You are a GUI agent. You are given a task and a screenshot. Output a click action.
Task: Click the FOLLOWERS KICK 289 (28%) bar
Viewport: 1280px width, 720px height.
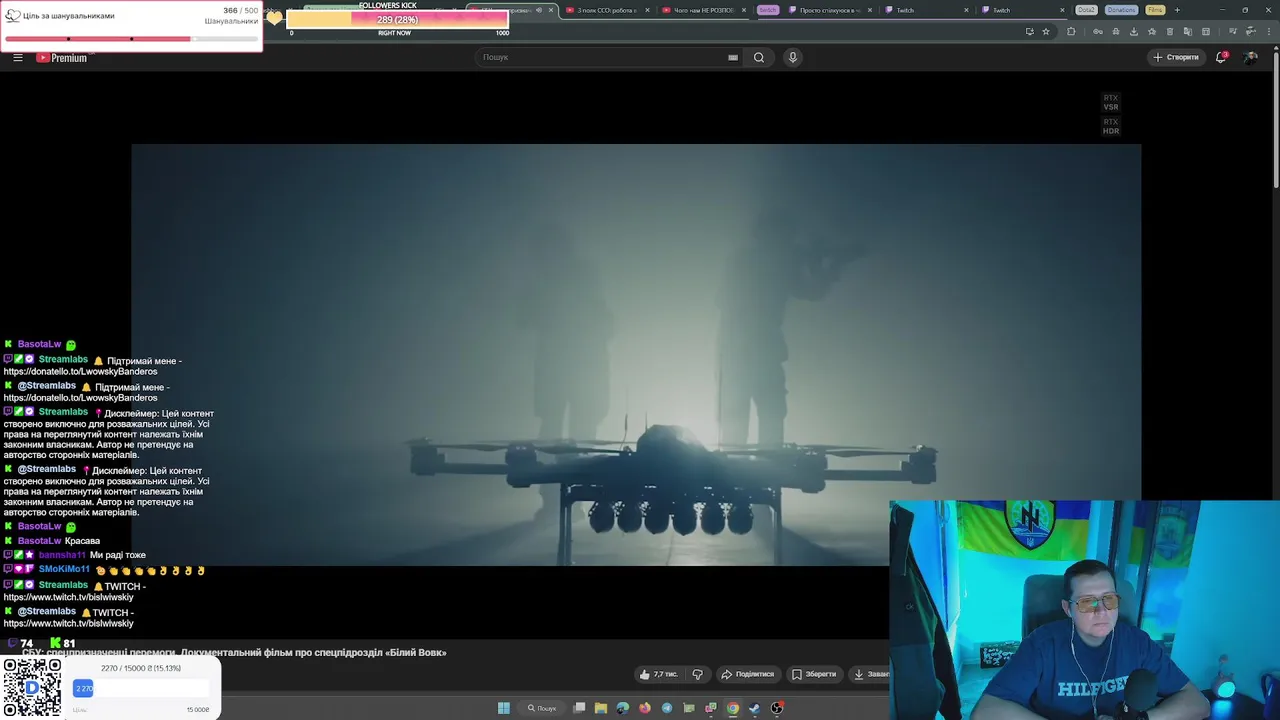pyautogui.click(x=397, y=20)
